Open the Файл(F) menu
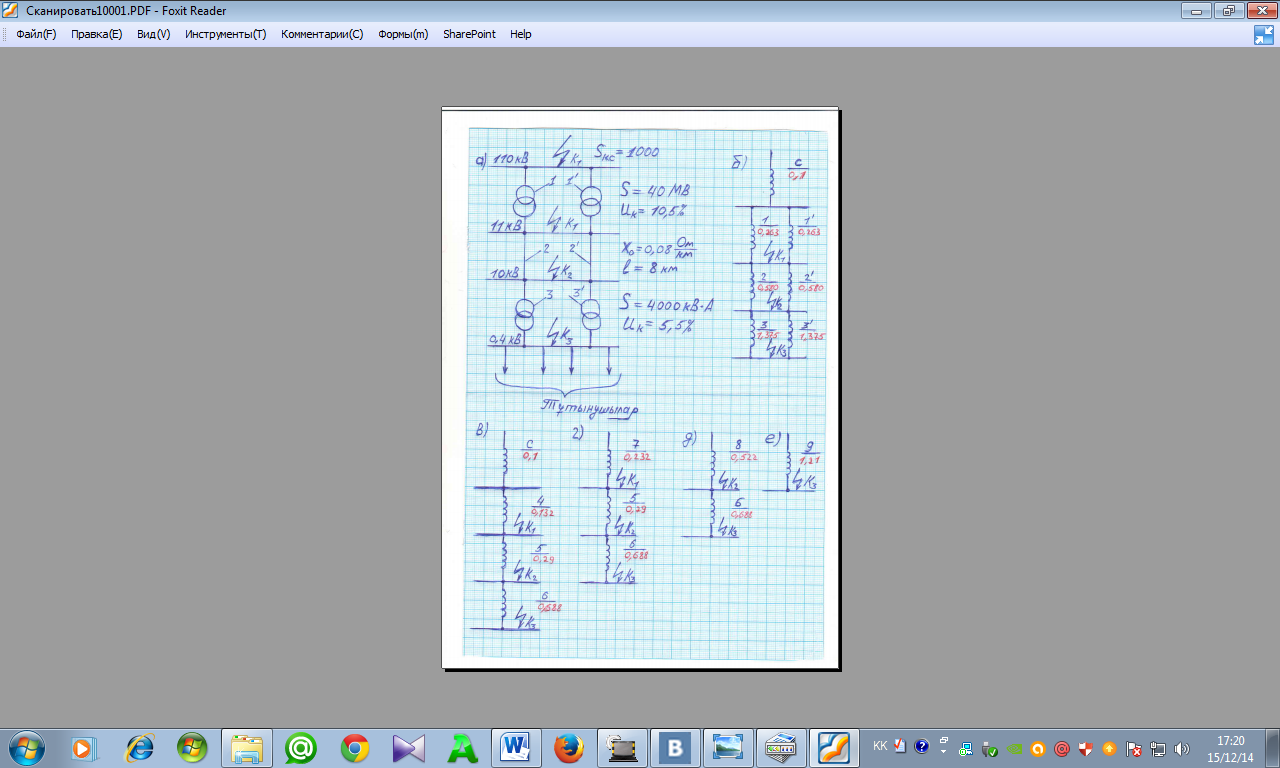 tap(36, 34)
